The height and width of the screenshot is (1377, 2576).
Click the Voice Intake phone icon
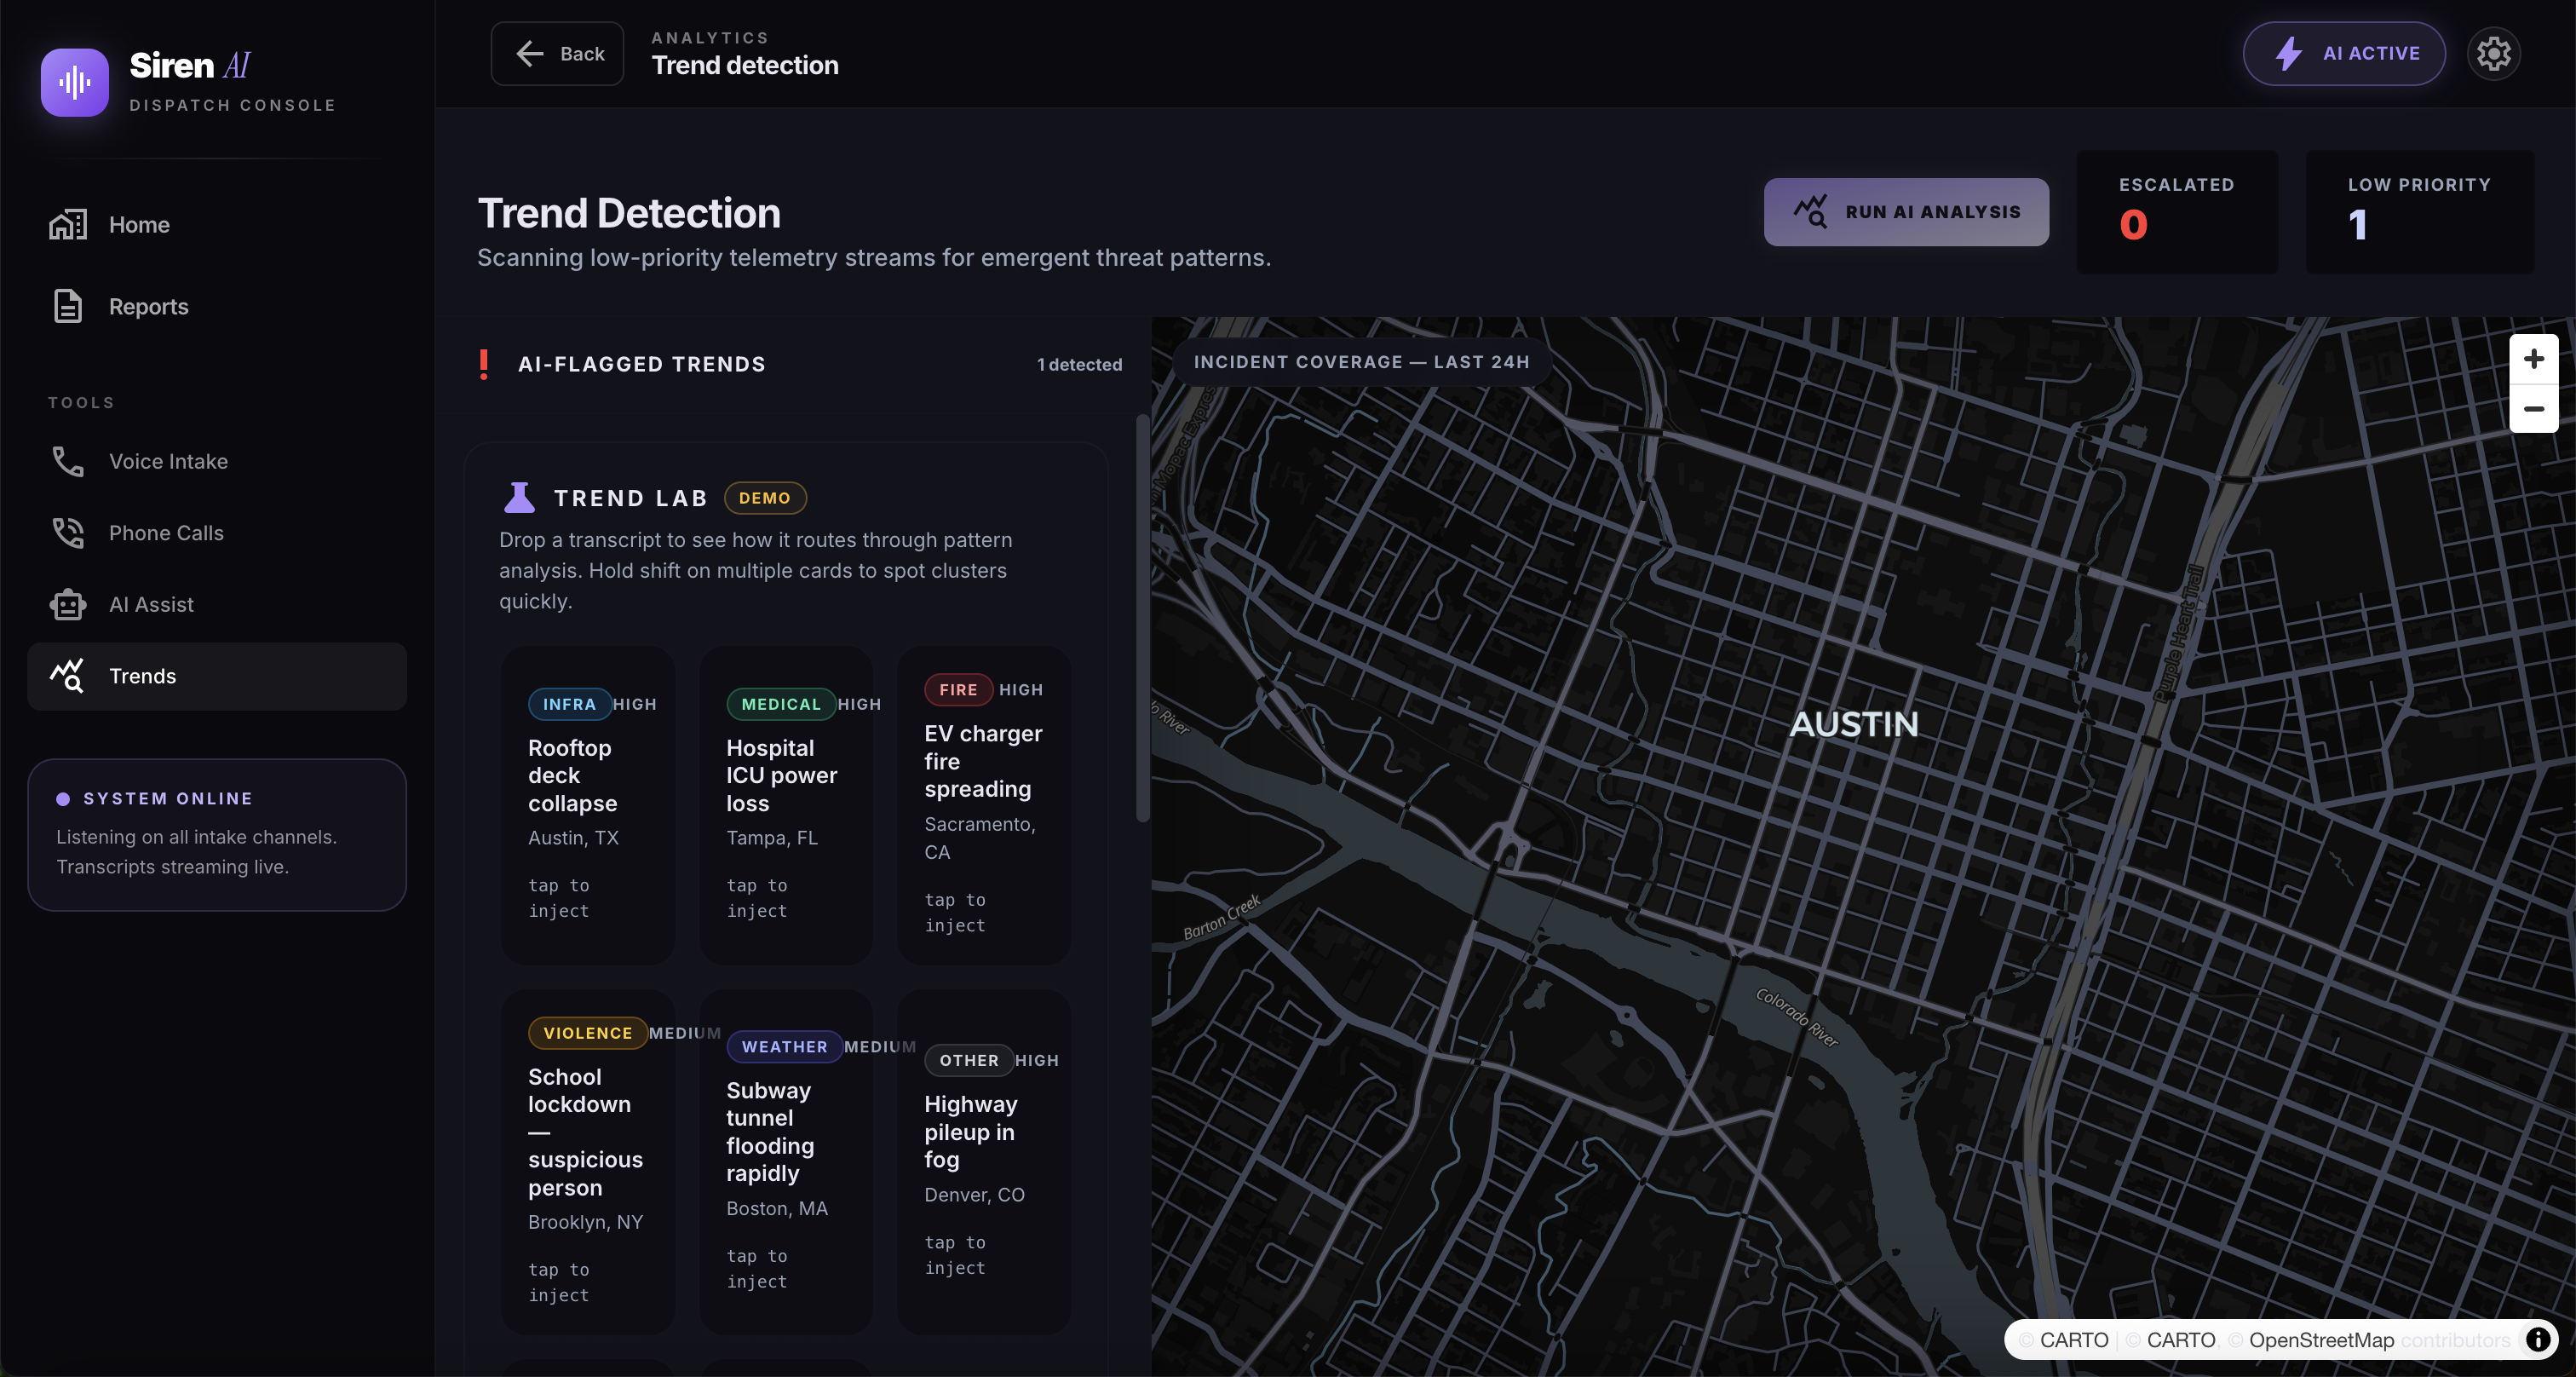tap(68, 461)
